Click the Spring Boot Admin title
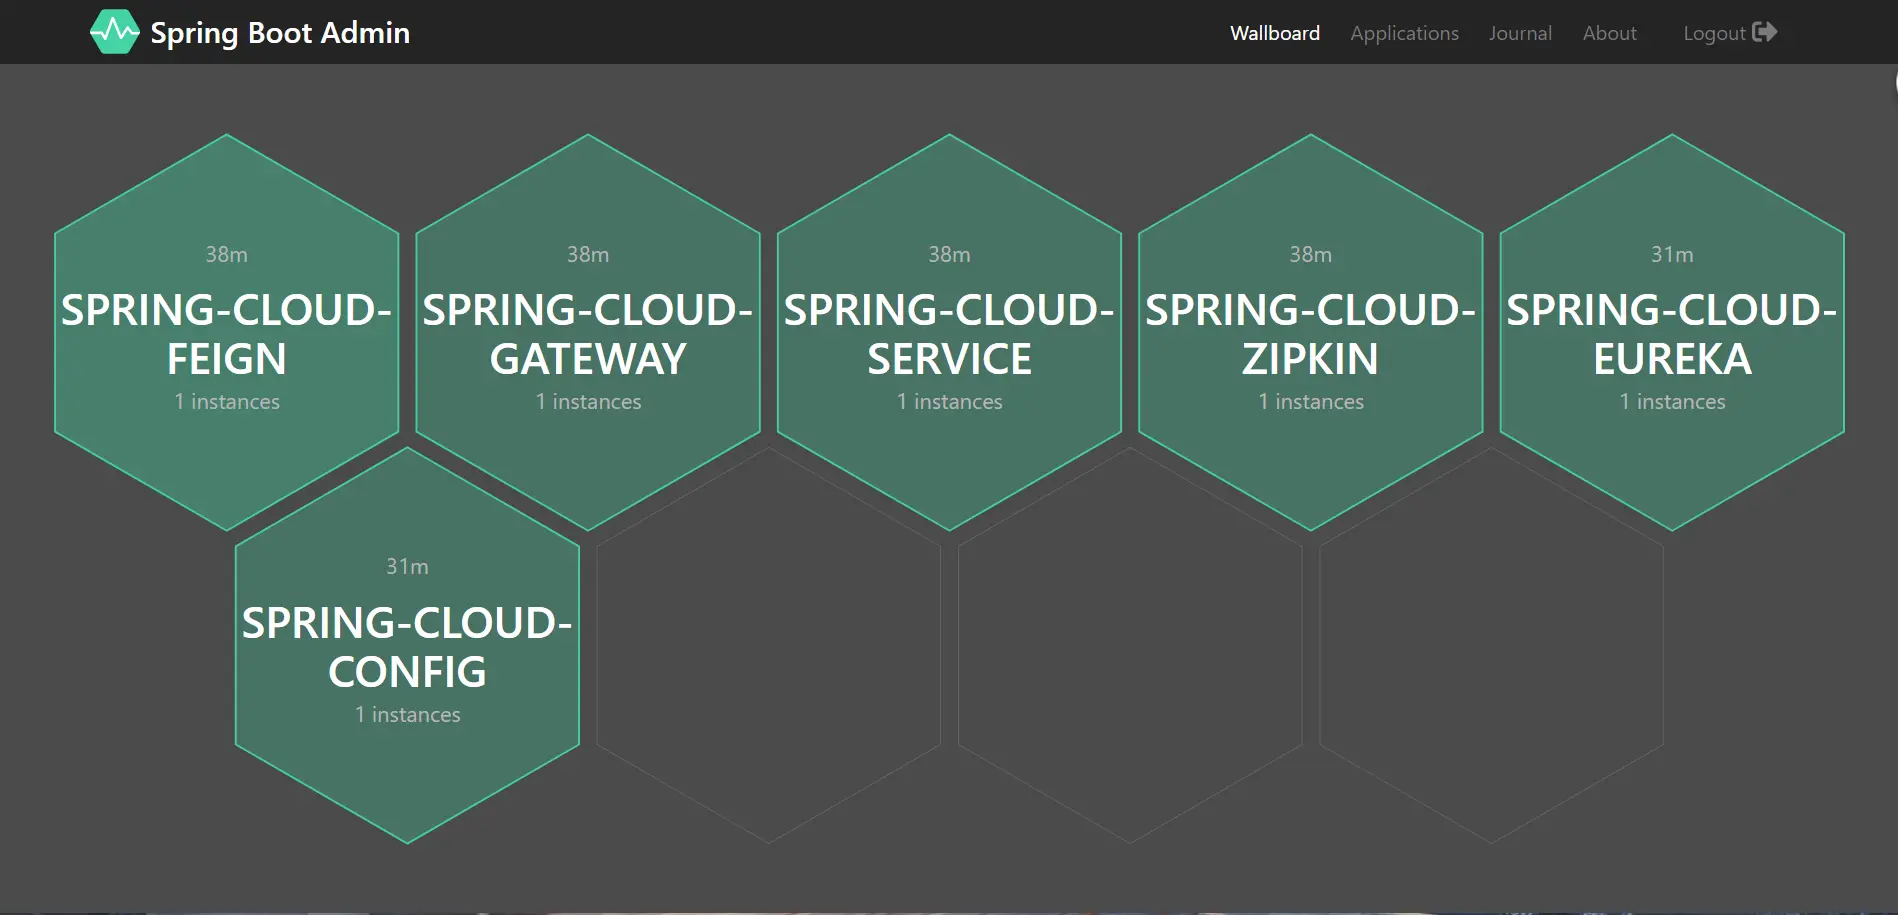 click(280, 33)
